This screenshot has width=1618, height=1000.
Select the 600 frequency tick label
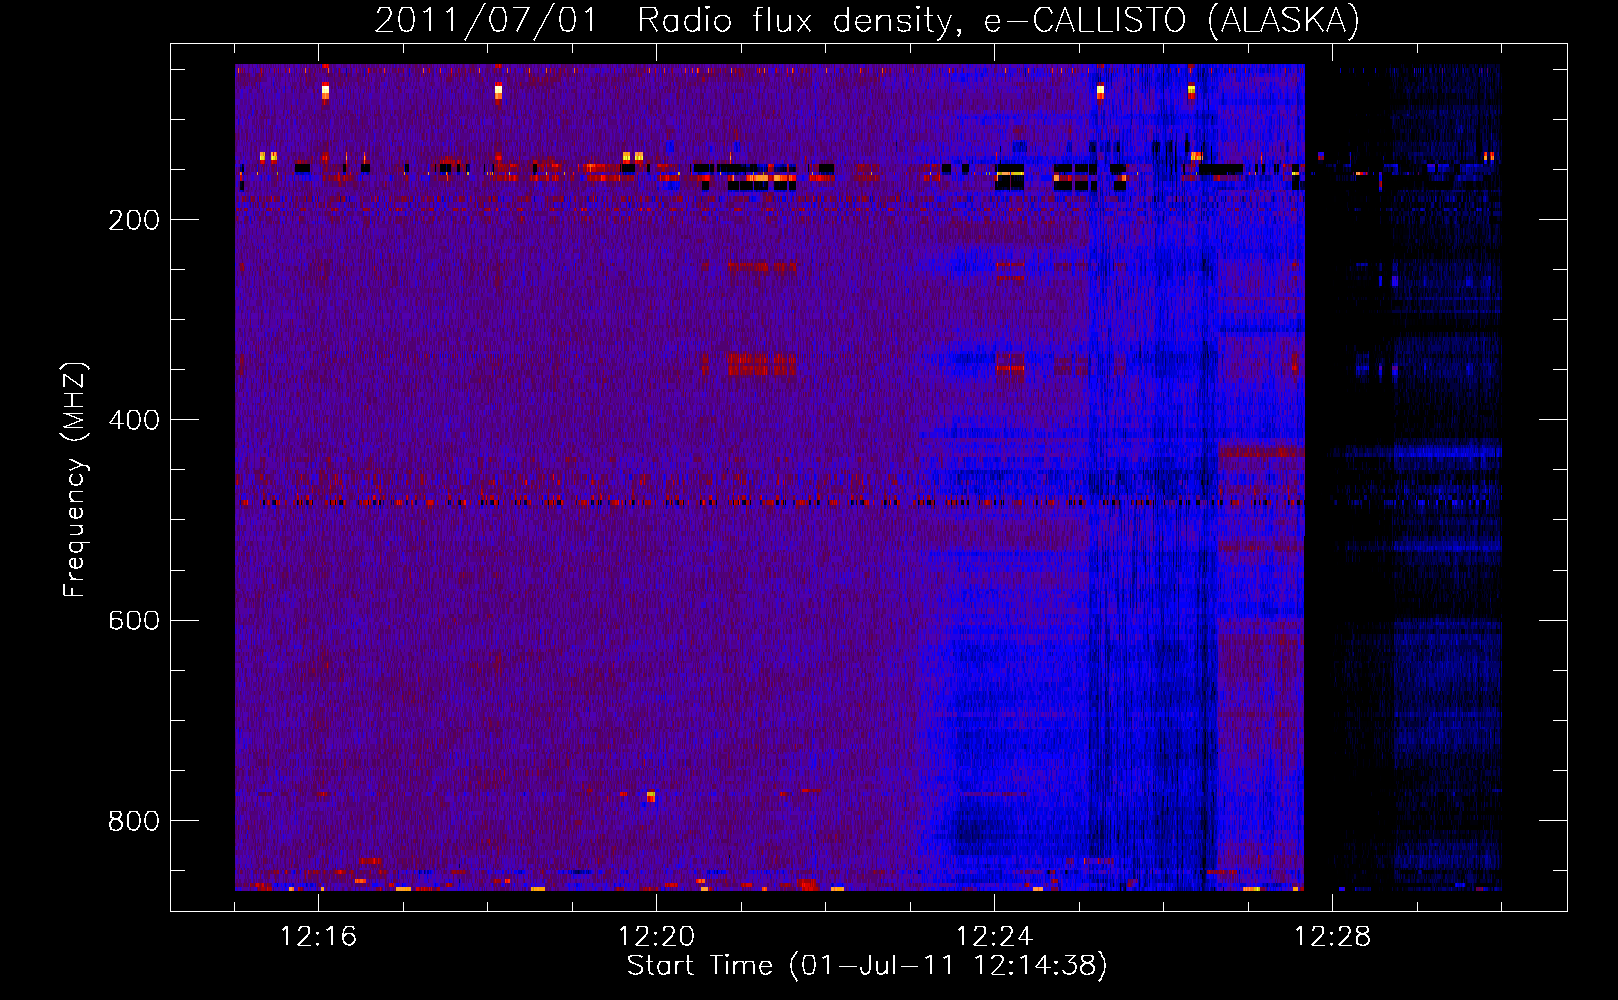tap(134, 620)
